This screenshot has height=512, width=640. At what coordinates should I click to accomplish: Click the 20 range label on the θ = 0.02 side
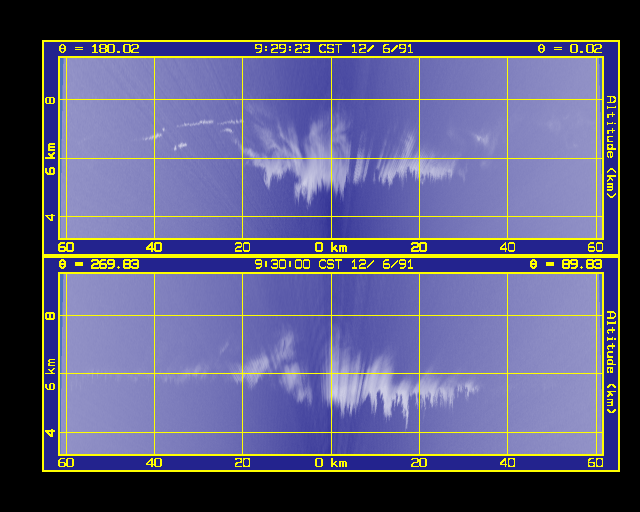coord(419,247)
